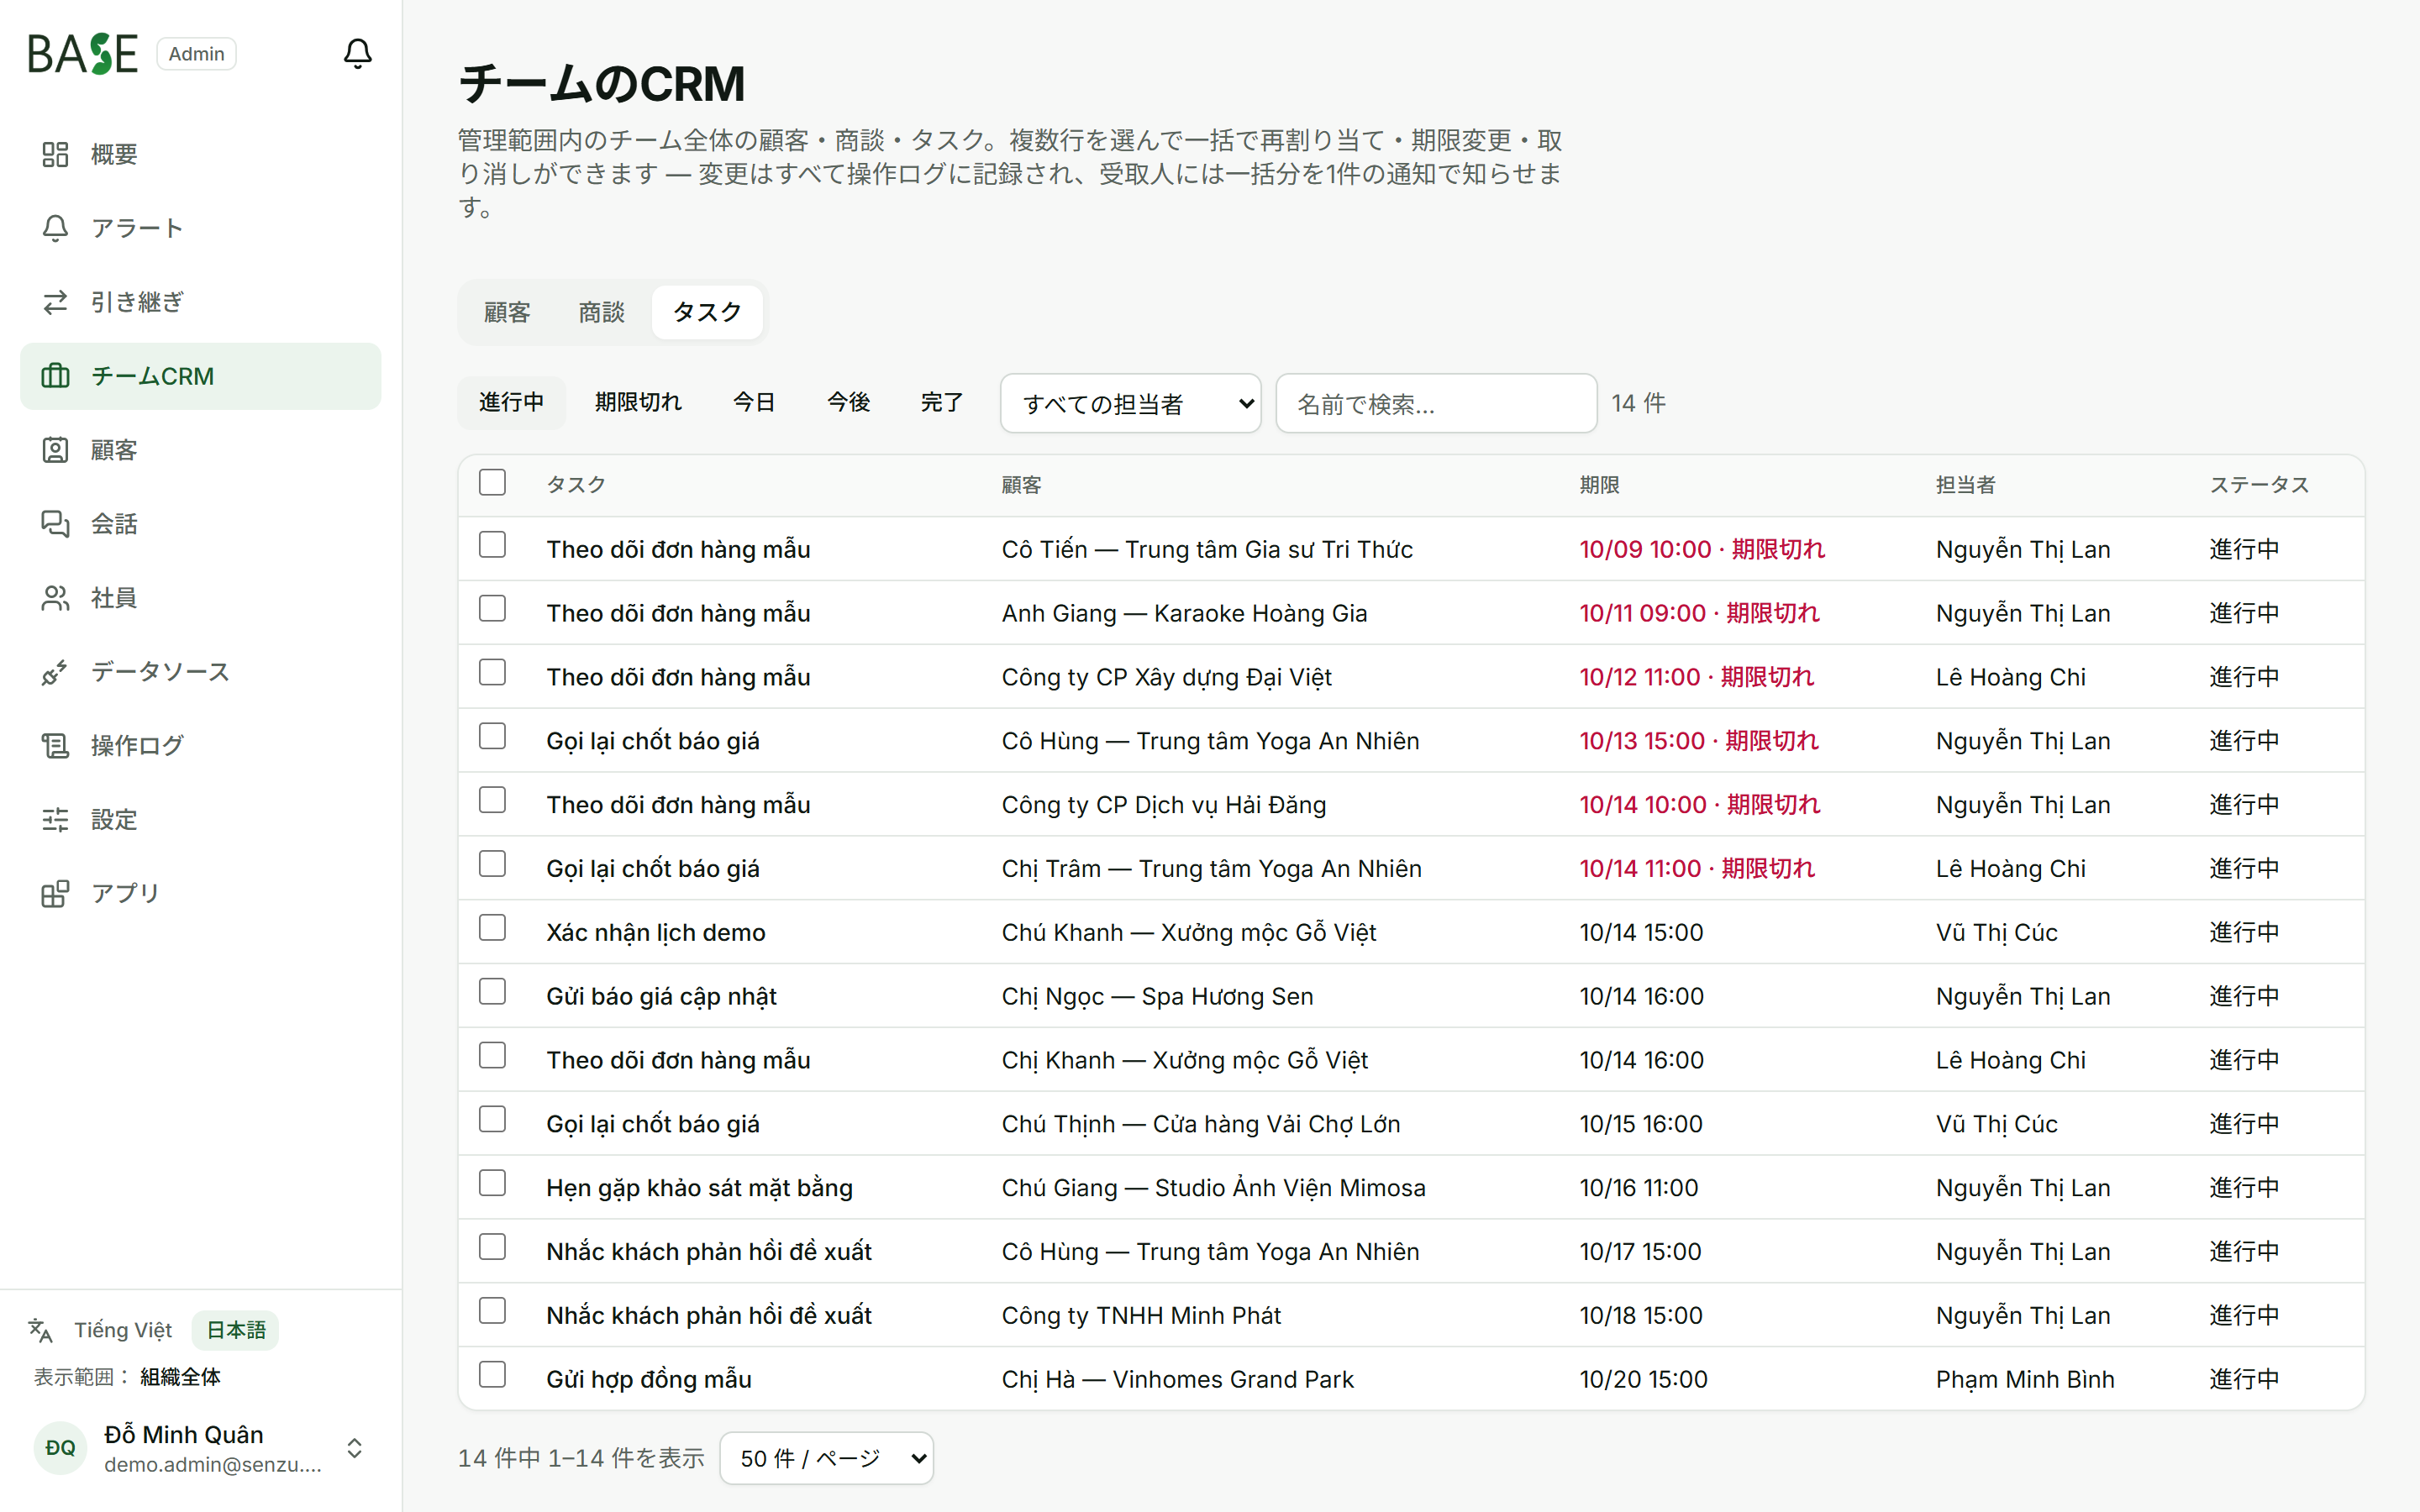Select 日本語 language option
Screen dimensions: 2420x1512
(236, 1330)
